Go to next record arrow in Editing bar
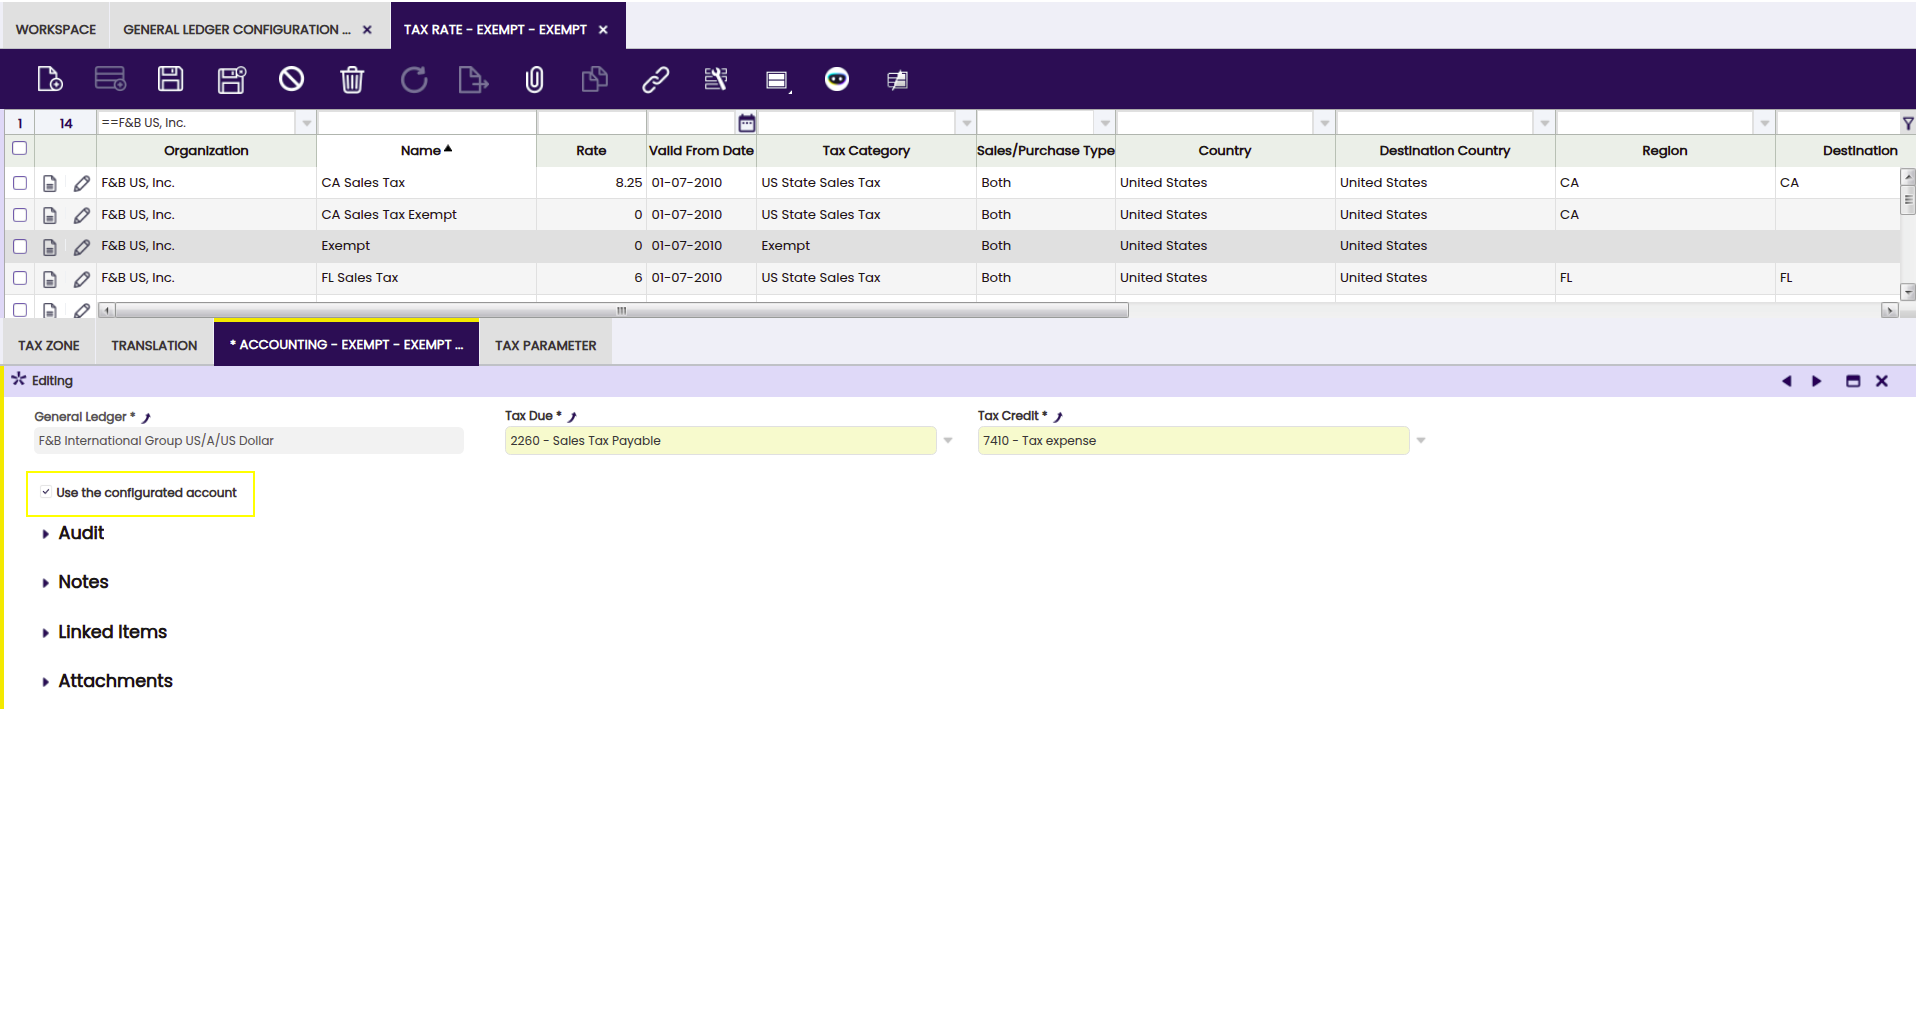The width and height of the screenshot is (1919, 1027). [x=1816, y=381]
